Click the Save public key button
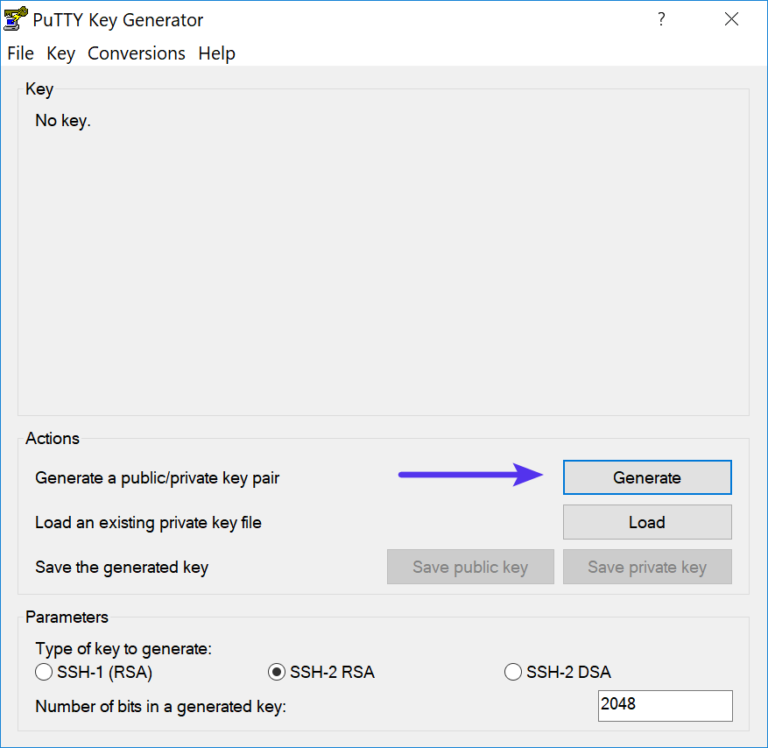This screenshot has width=768, height=748. pyautogui.click(x=470, y=567)
